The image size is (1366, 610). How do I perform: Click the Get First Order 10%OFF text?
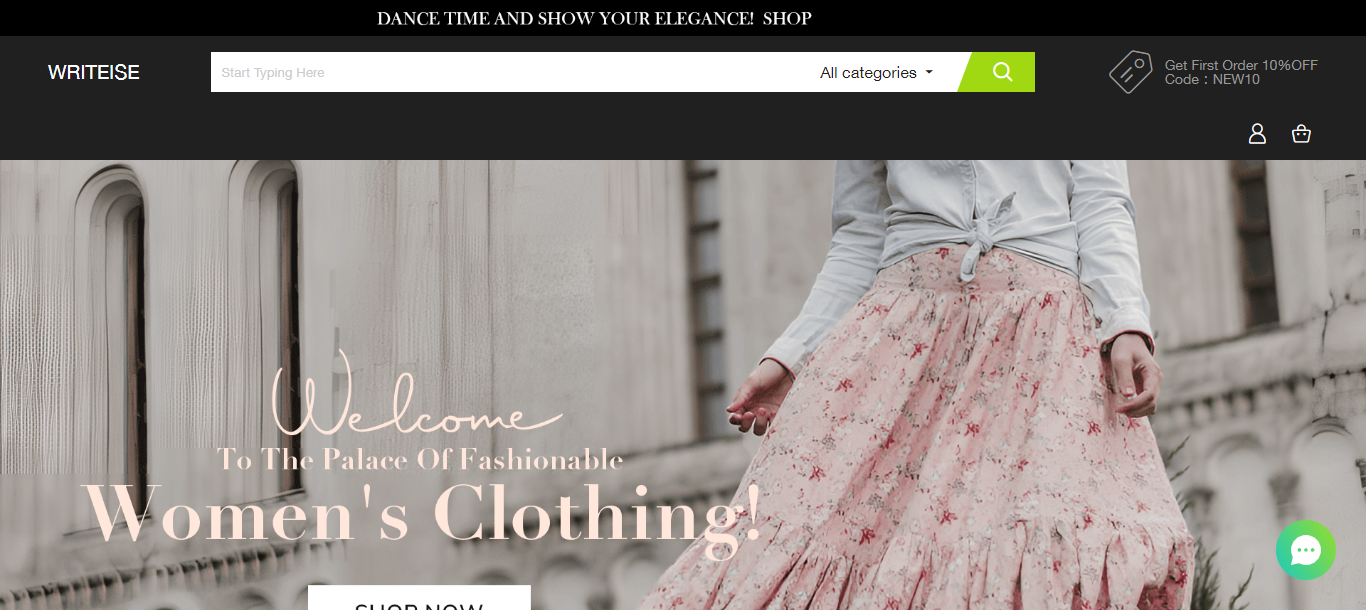(1241, 65)
